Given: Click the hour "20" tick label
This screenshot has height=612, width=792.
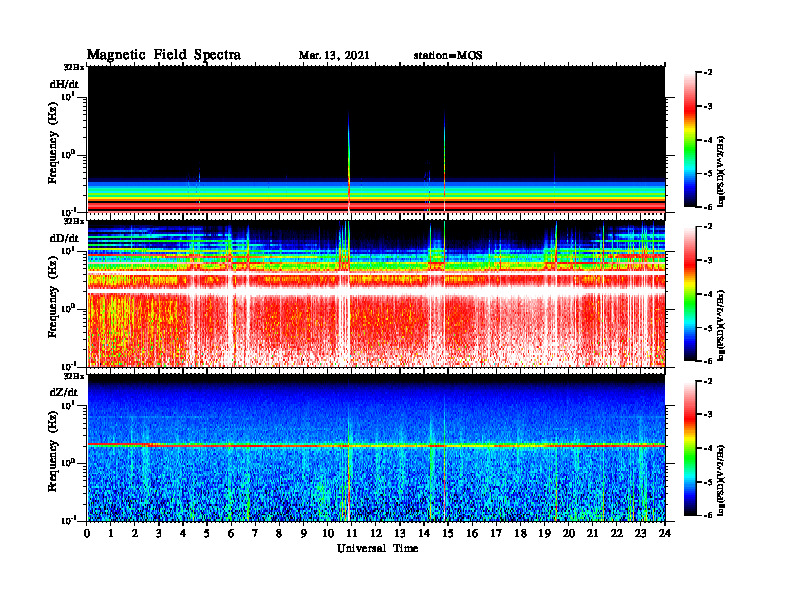Looking at the screenshot, I should [568, 534].
